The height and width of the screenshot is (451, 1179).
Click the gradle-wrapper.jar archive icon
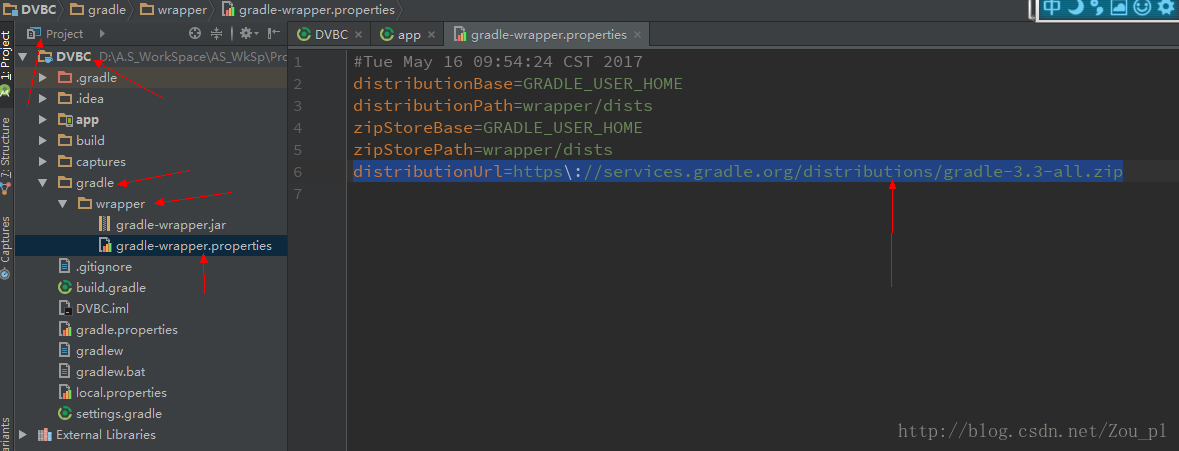[105, 225]
